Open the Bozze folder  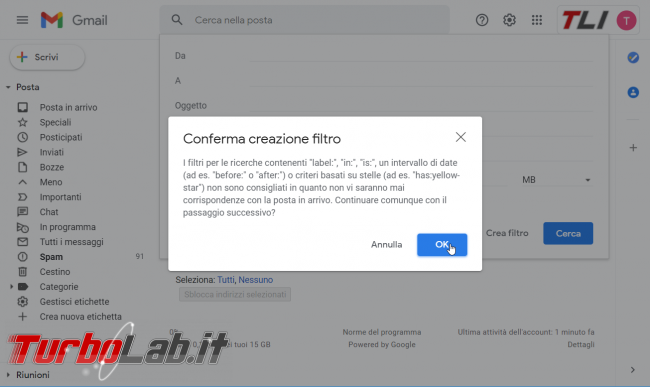(x=51, y=167)
